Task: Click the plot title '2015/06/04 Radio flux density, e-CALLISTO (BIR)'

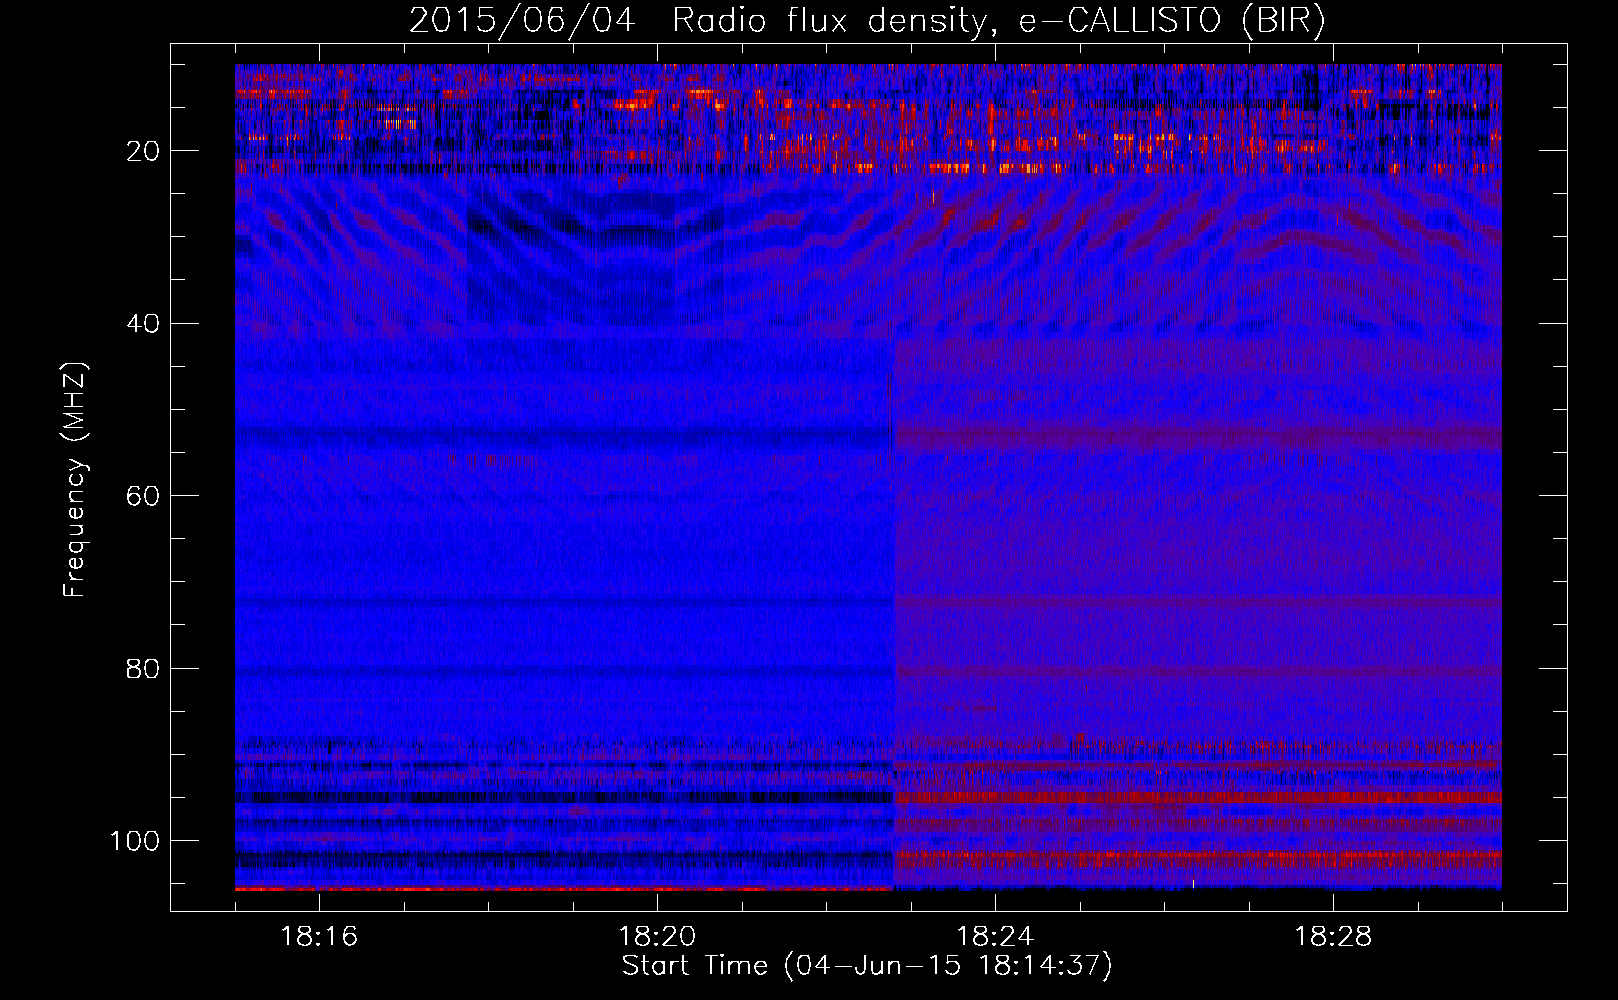Action: coord(867,21)
